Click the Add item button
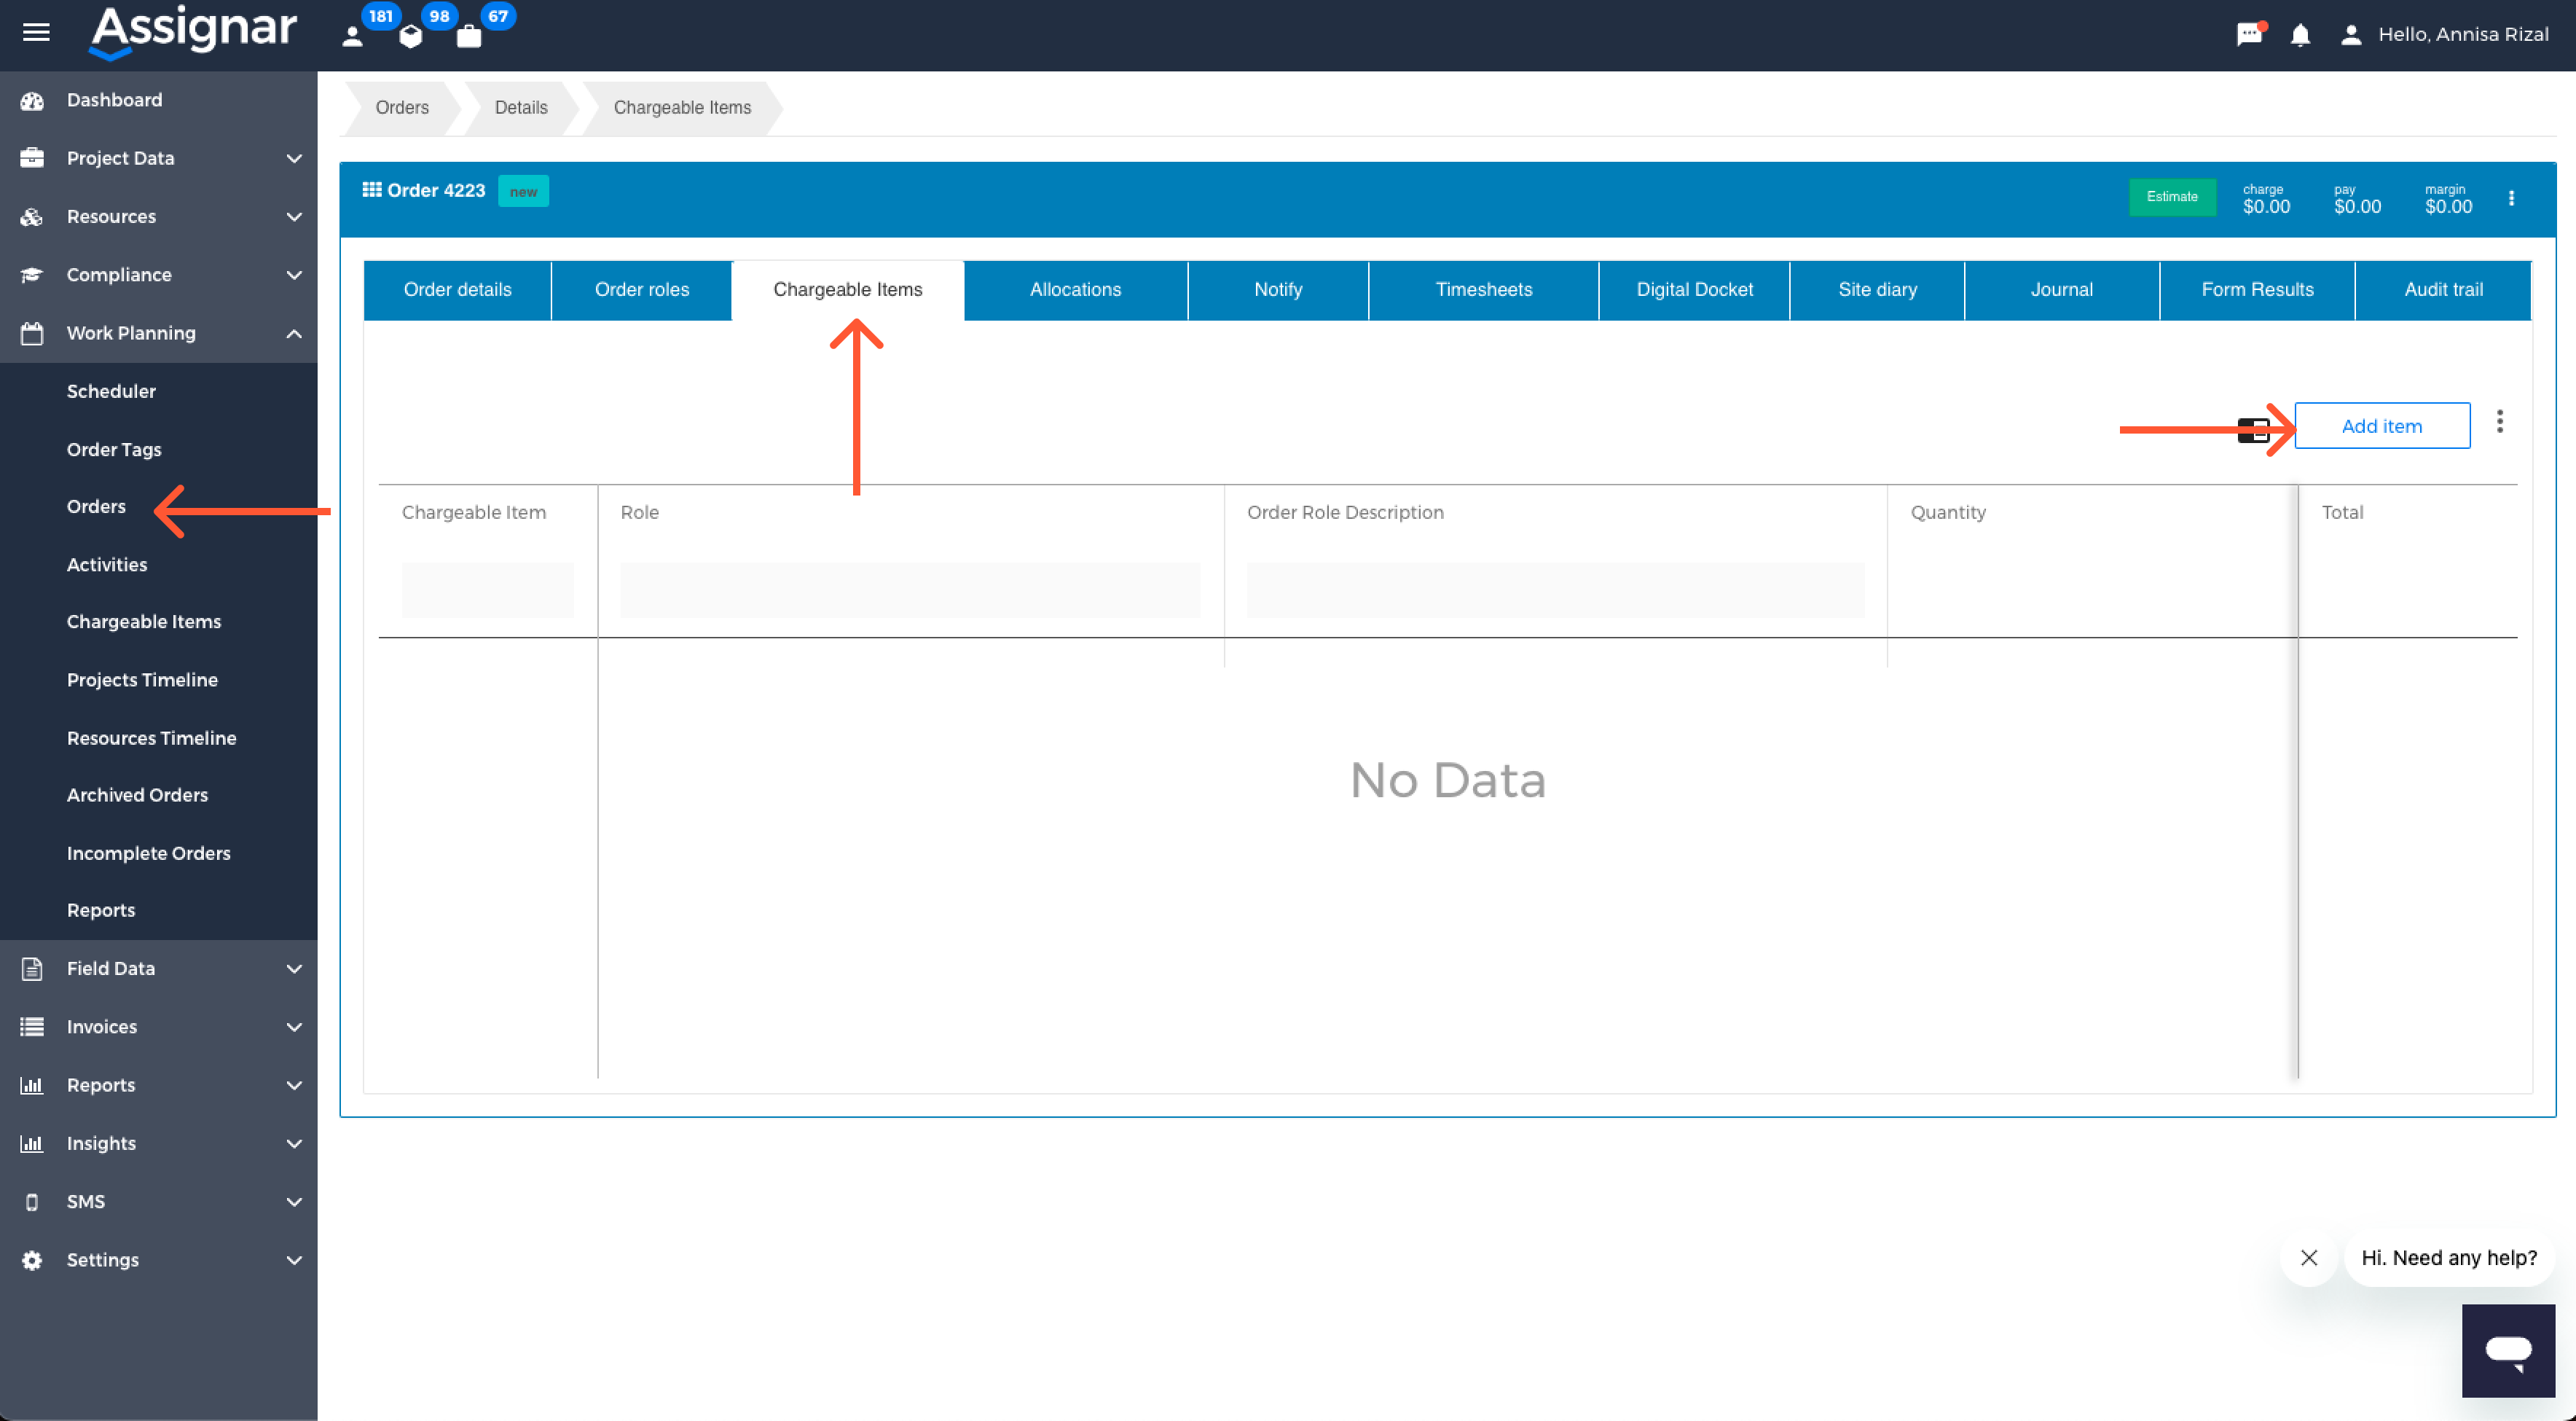Image resolution: width=2576 pixels, height=1421 pixels. pos(2382,425)
